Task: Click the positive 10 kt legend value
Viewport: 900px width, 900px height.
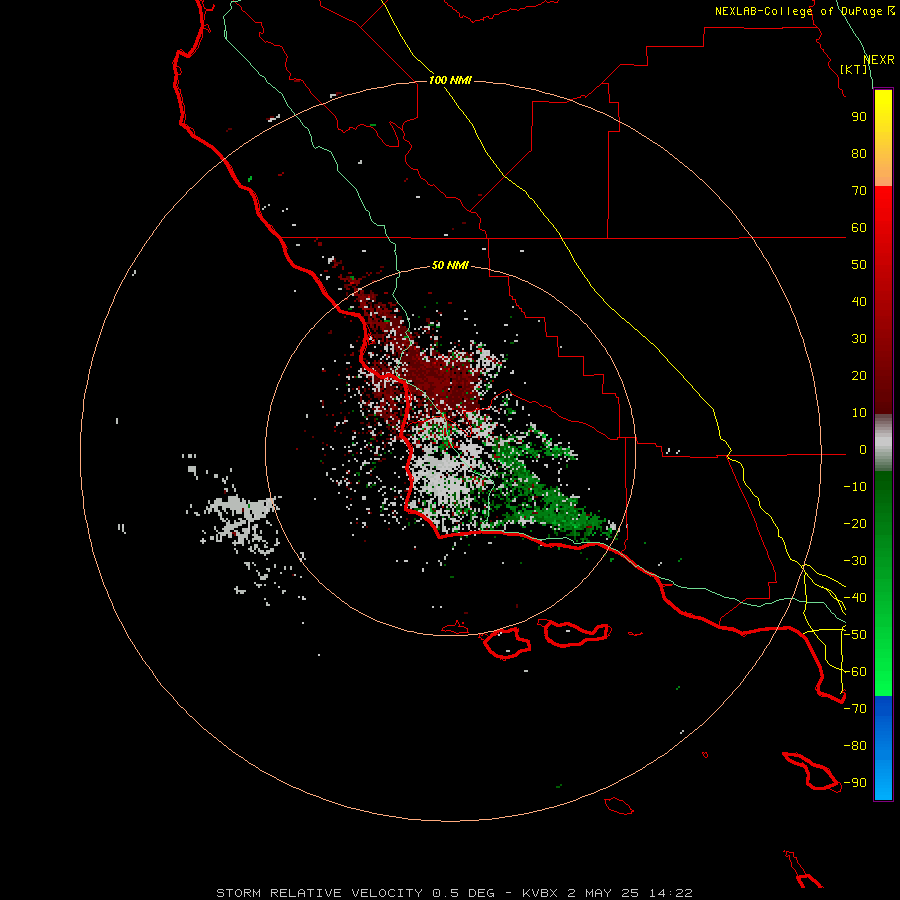Action: pos(859,413)
